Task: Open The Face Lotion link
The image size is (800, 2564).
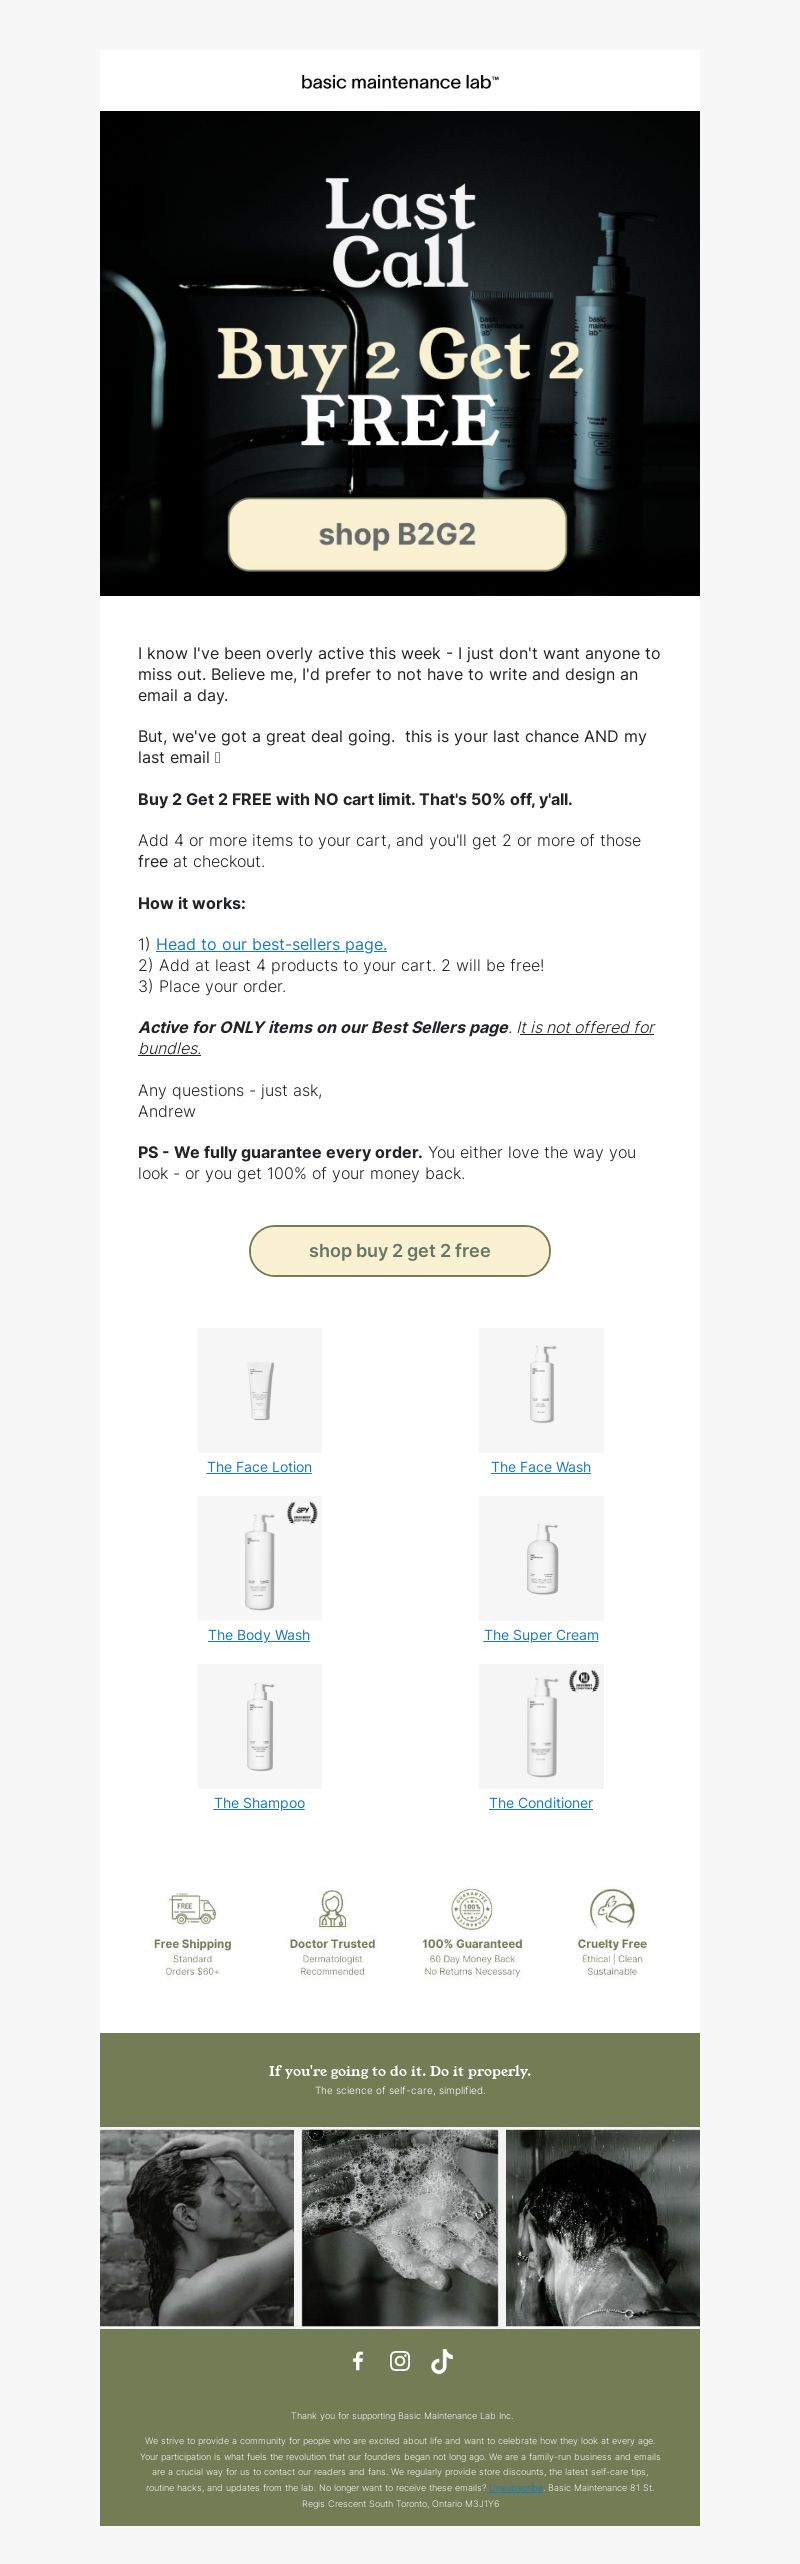Action: pyautogui.click(x=259, y=1467)
